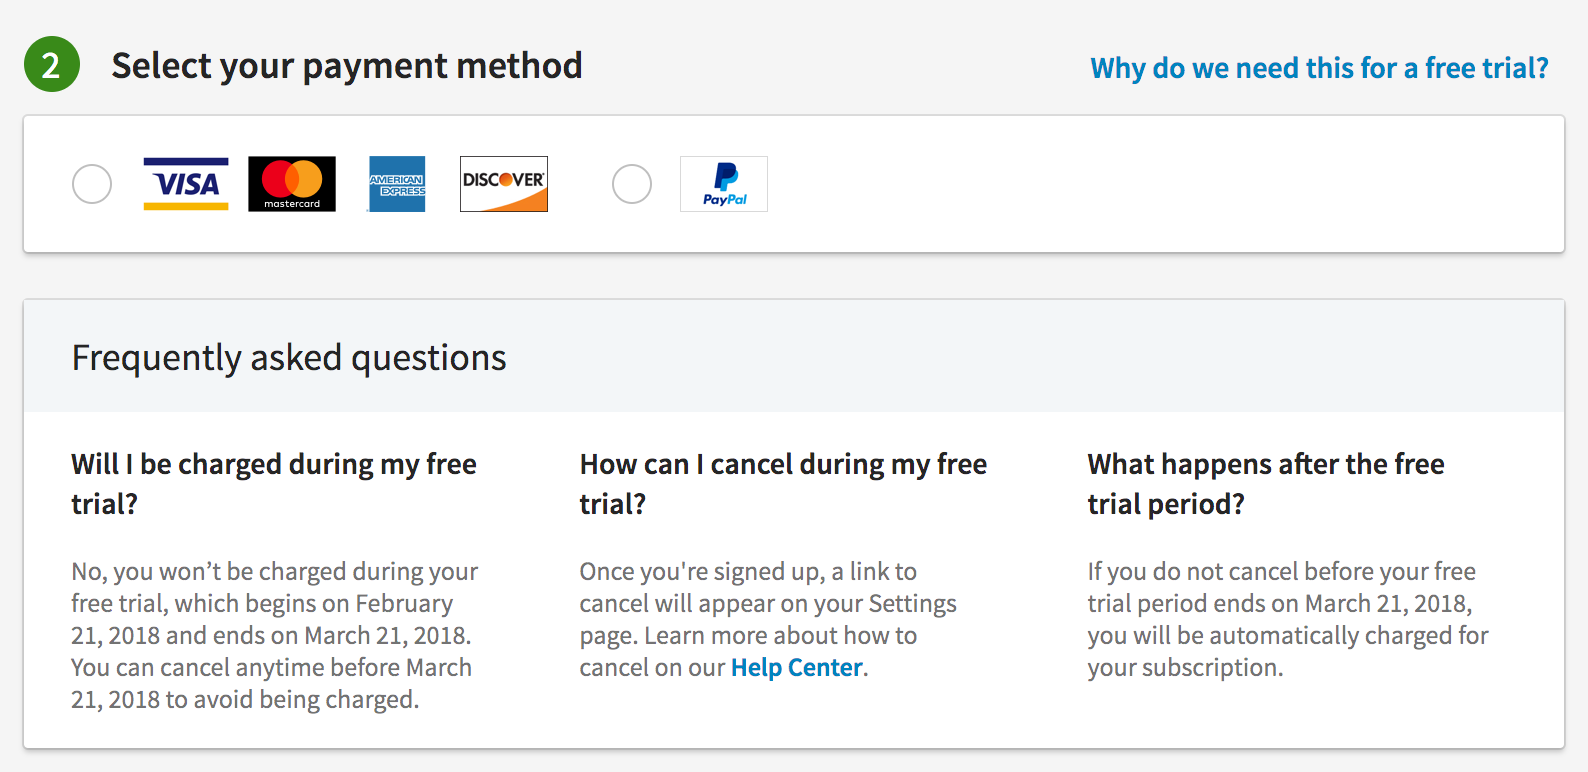Click 'How can I cancel during my free trial?'
Image resolution: width=1588 pixels, height=772 pixels.
click(783, 484)
